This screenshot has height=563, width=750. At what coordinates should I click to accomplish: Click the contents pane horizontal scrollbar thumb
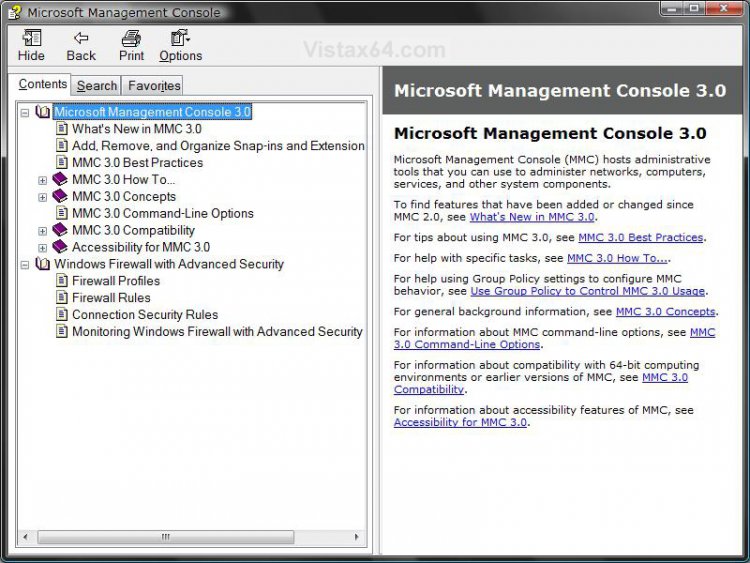tap(165, 537)
